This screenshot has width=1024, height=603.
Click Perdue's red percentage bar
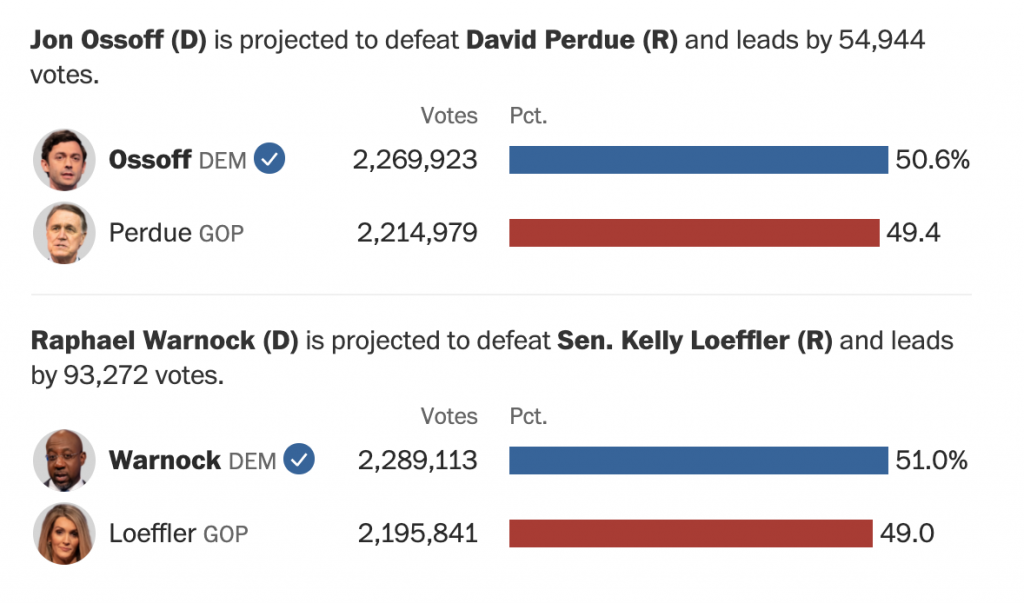[694, 233]
